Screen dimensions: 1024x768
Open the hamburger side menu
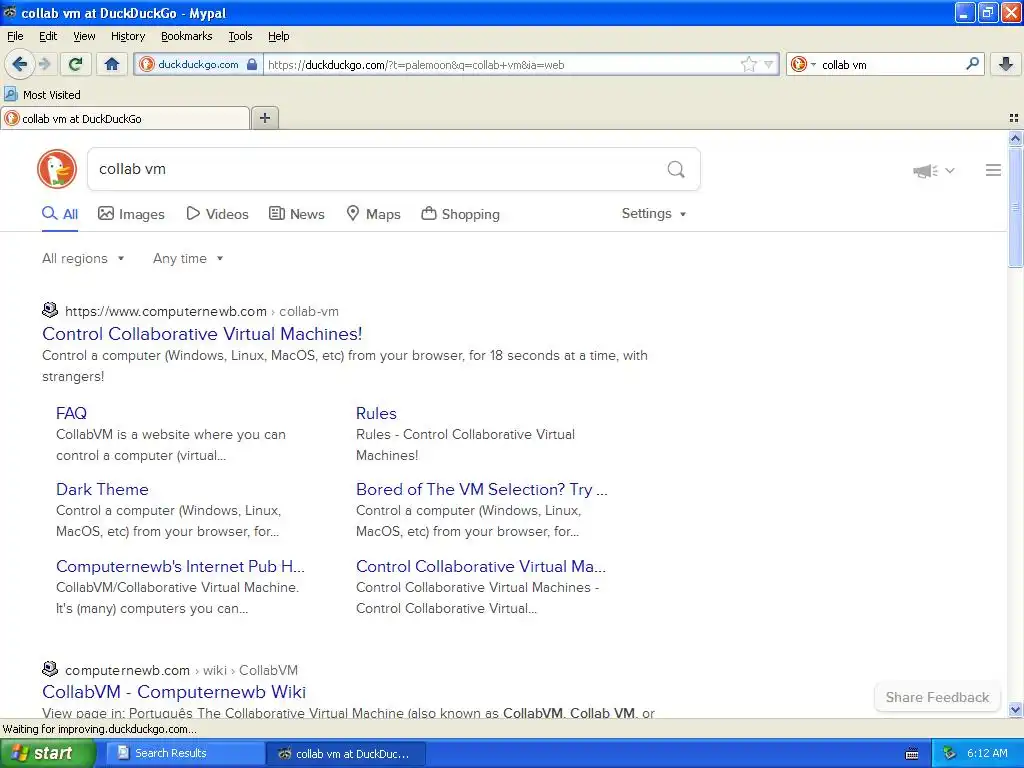pyautogui.click(x=993, y=170)
